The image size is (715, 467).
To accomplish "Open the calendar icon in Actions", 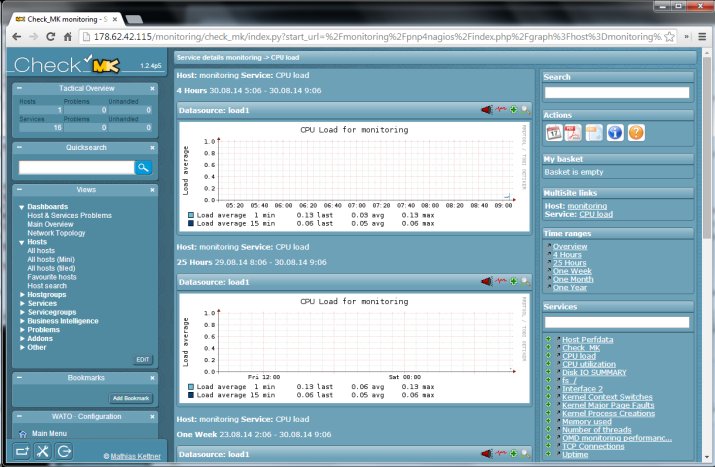I will (554, 133).
